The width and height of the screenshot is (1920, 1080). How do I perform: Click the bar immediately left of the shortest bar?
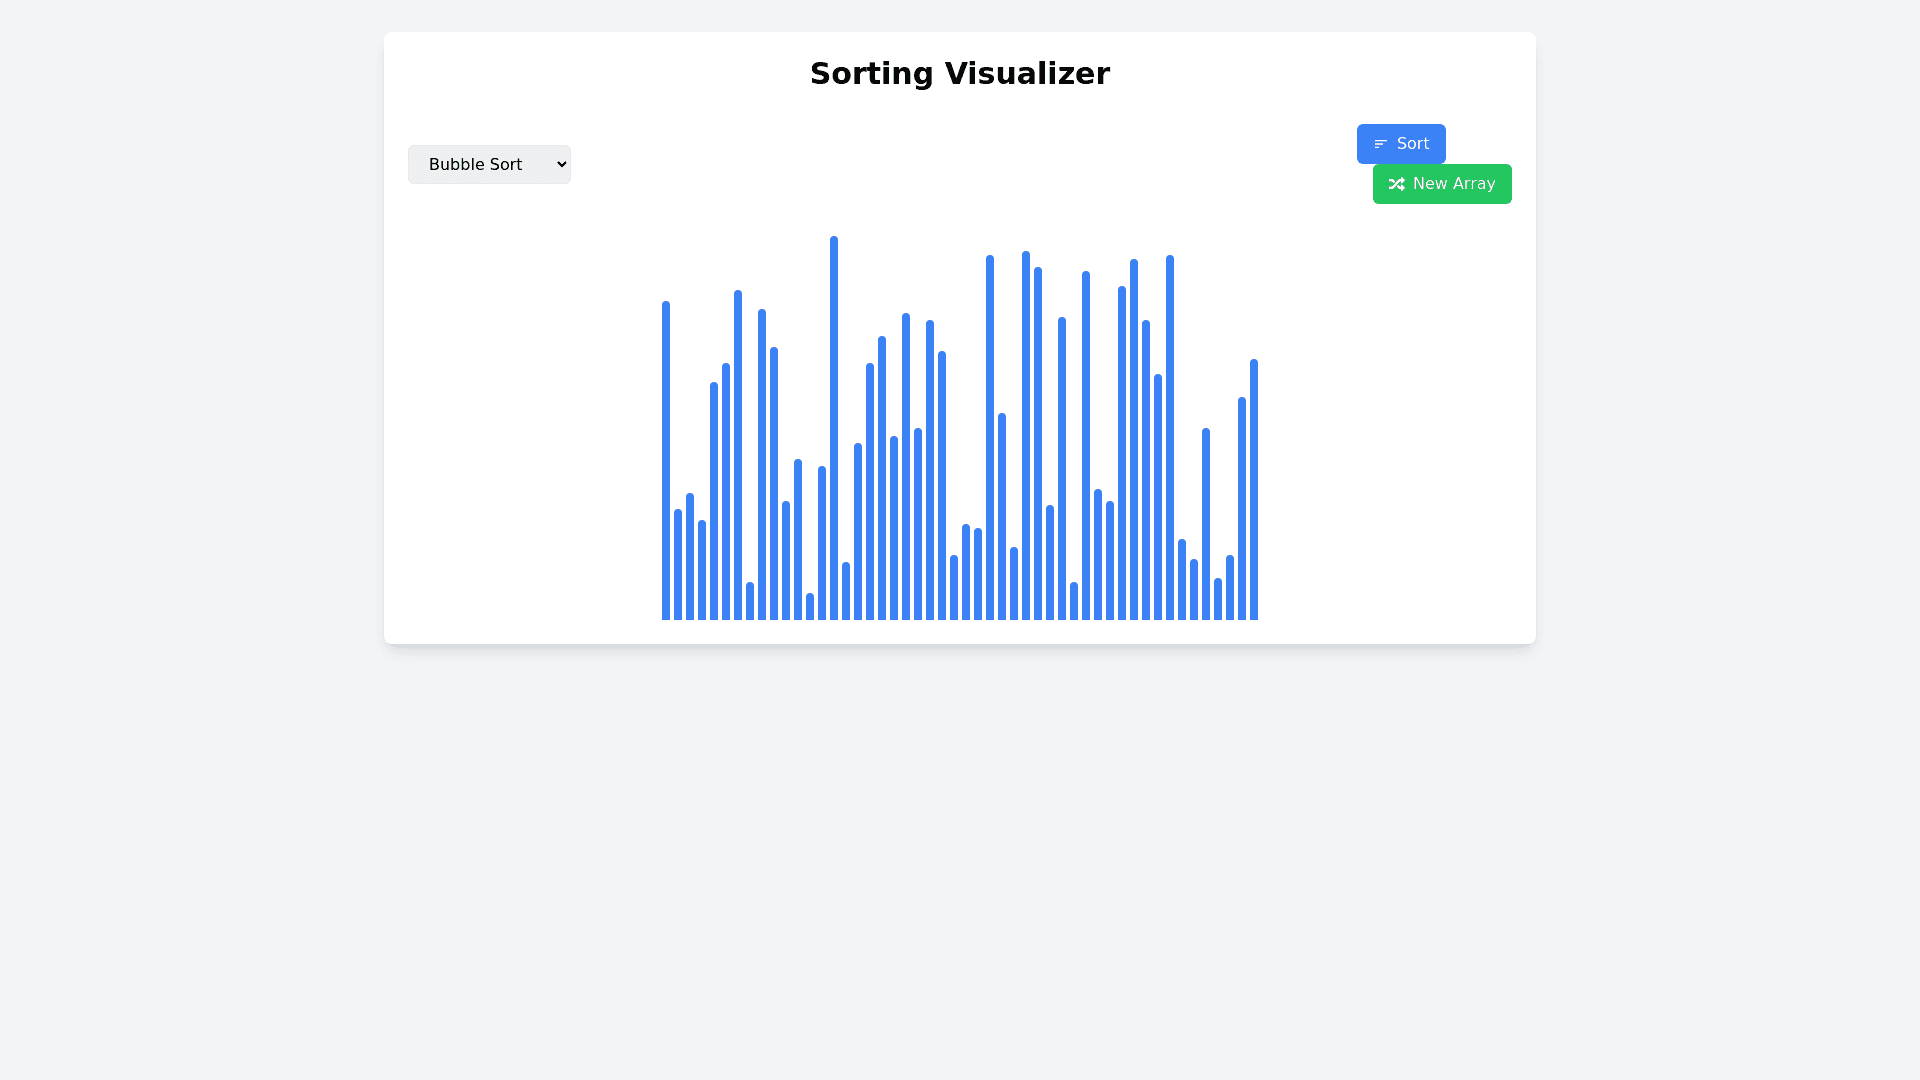pos(798,539)
